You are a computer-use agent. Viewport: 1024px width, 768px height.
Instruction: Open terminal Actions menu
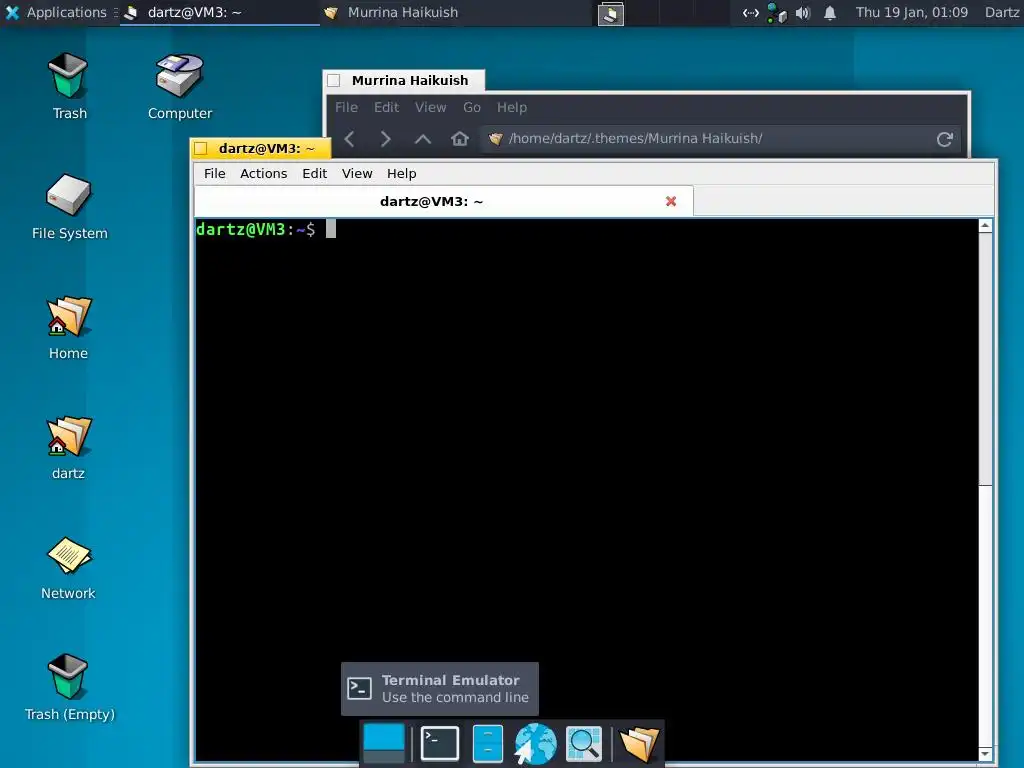click(x=263, y=174)
